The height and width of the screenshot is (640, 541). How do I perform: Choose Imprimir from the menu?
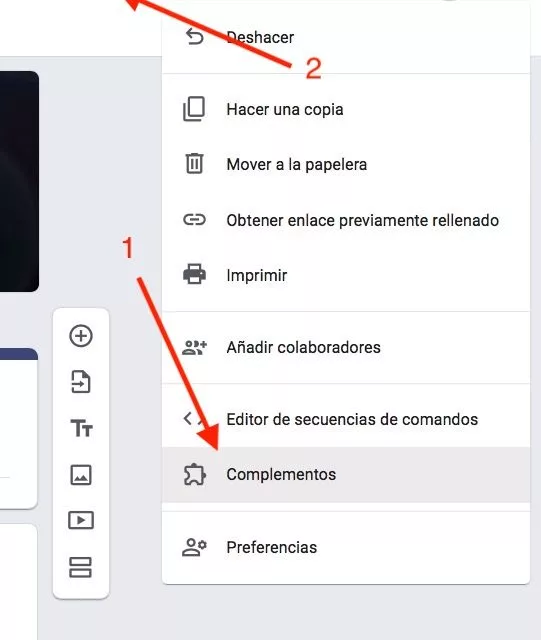coord(257,276)
